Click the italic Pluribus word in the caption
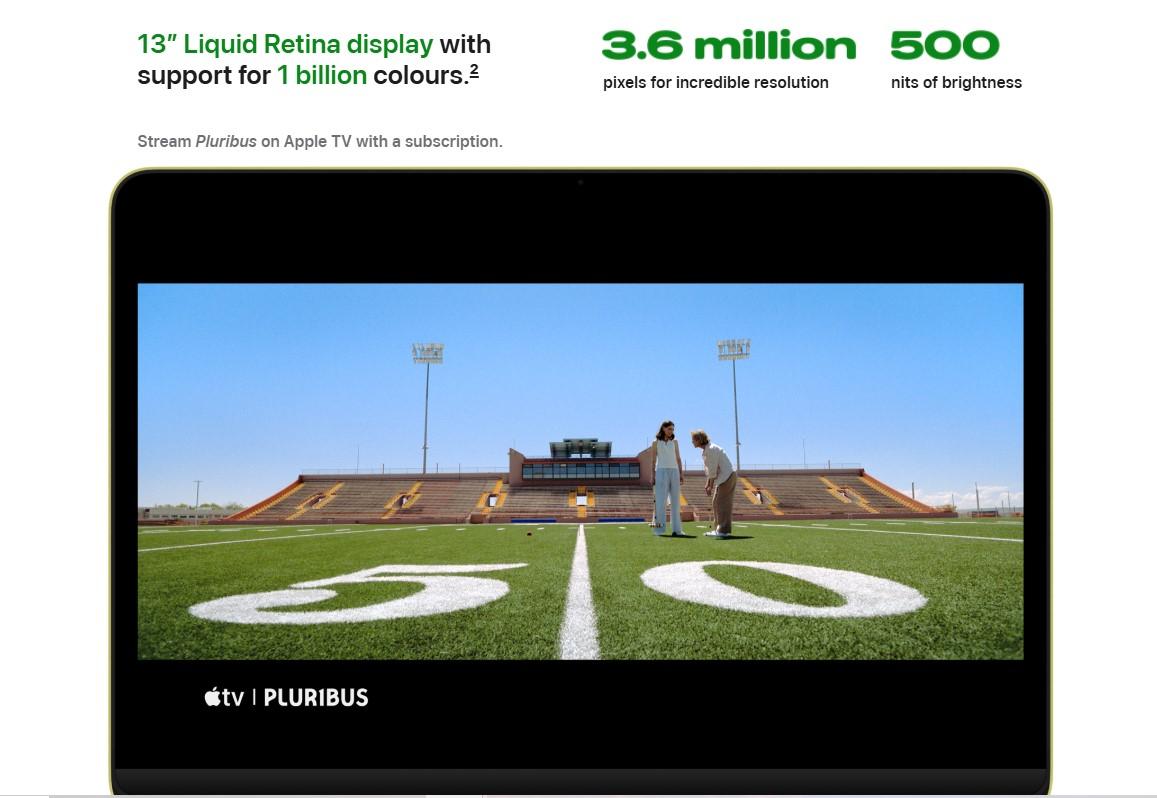Image resolution: width=1157 pixels, height=798 pixels. [226, 141]
